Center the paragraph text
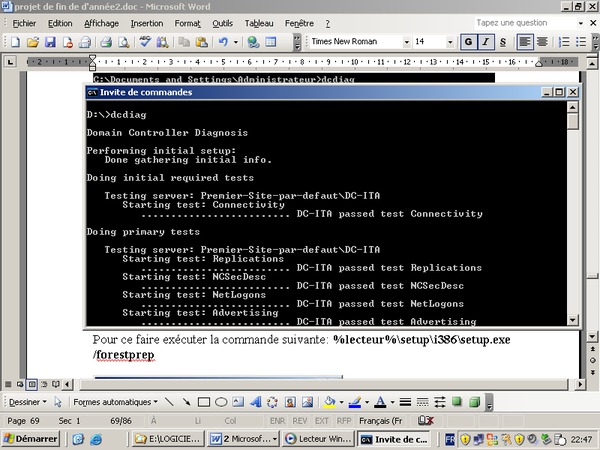The image size is (600, 450). point(542,42)
